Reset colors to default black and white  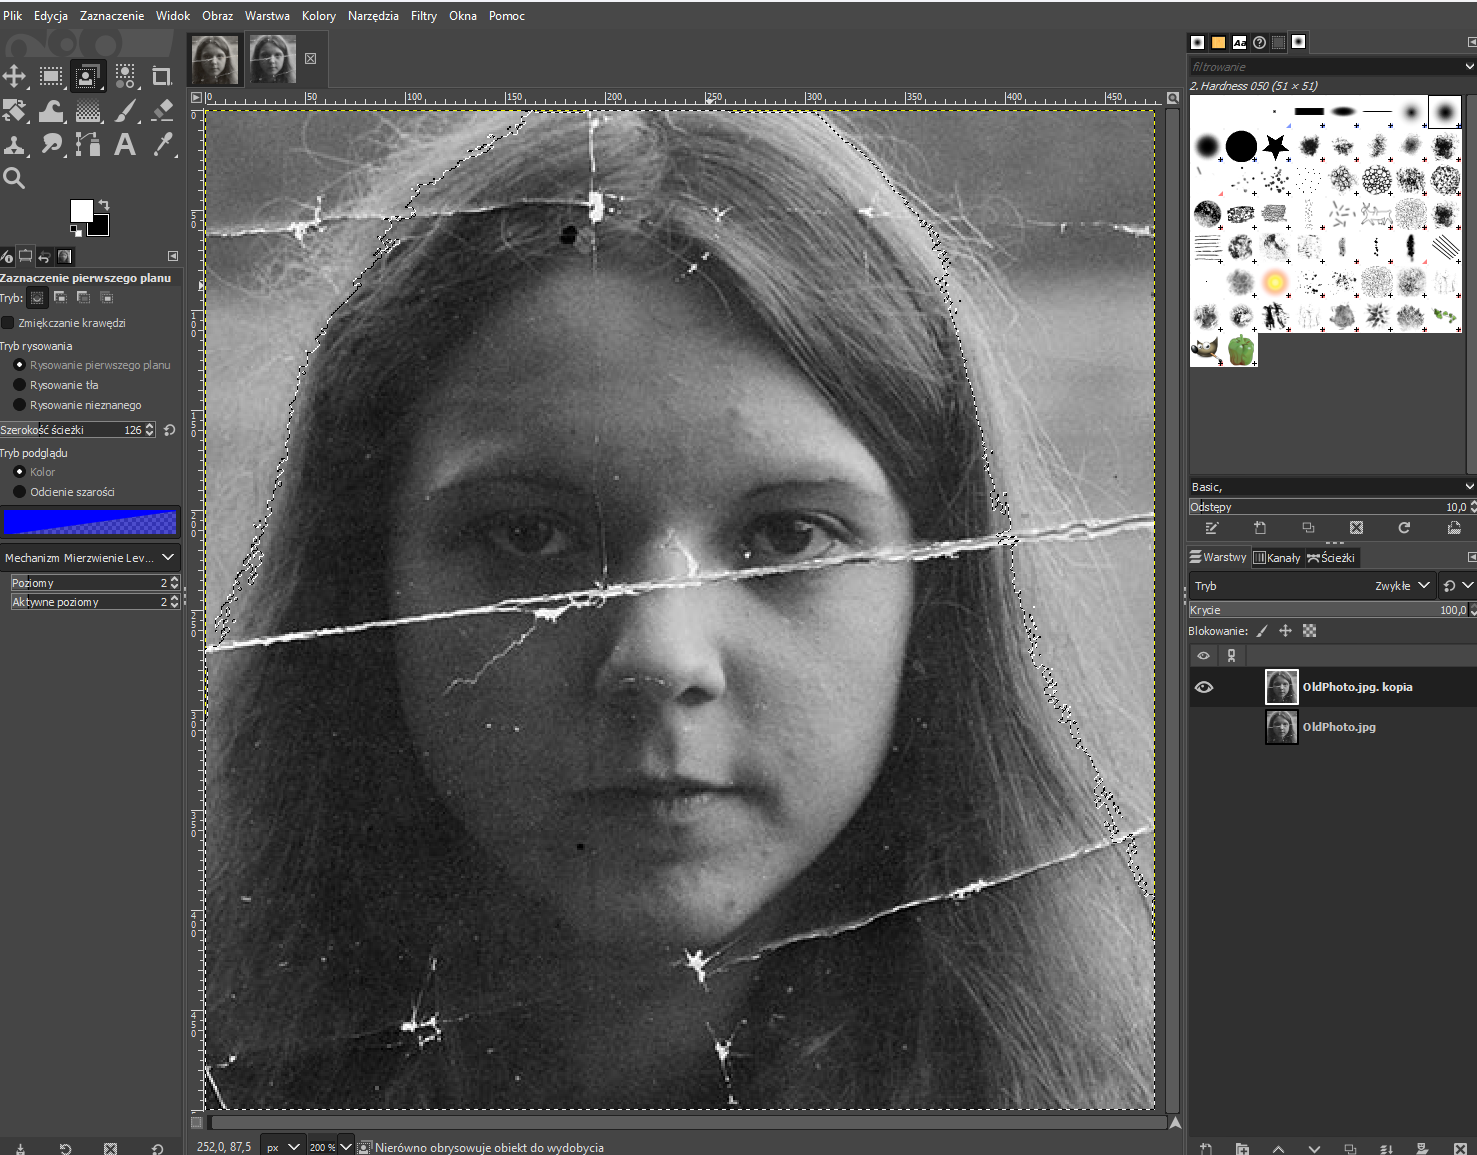click(76, 231)
